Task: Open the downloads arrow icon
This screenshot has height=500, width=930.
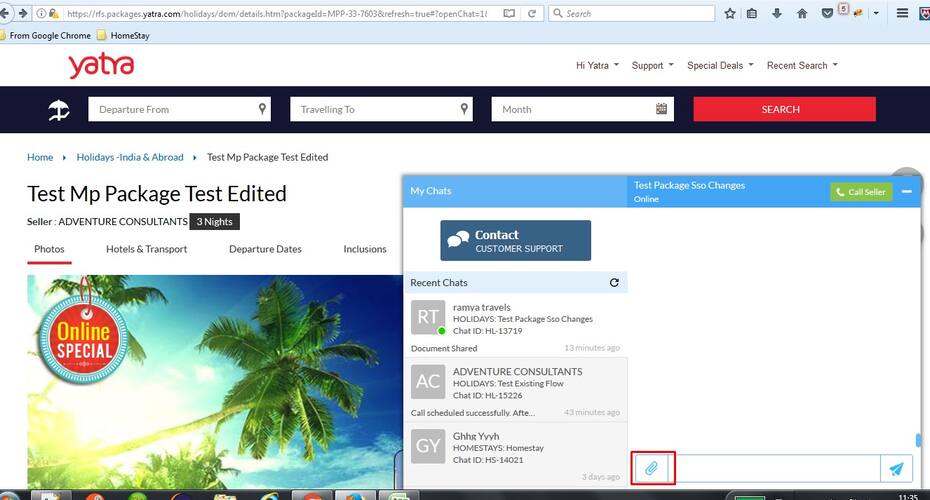Action: [x=776, y=13]
